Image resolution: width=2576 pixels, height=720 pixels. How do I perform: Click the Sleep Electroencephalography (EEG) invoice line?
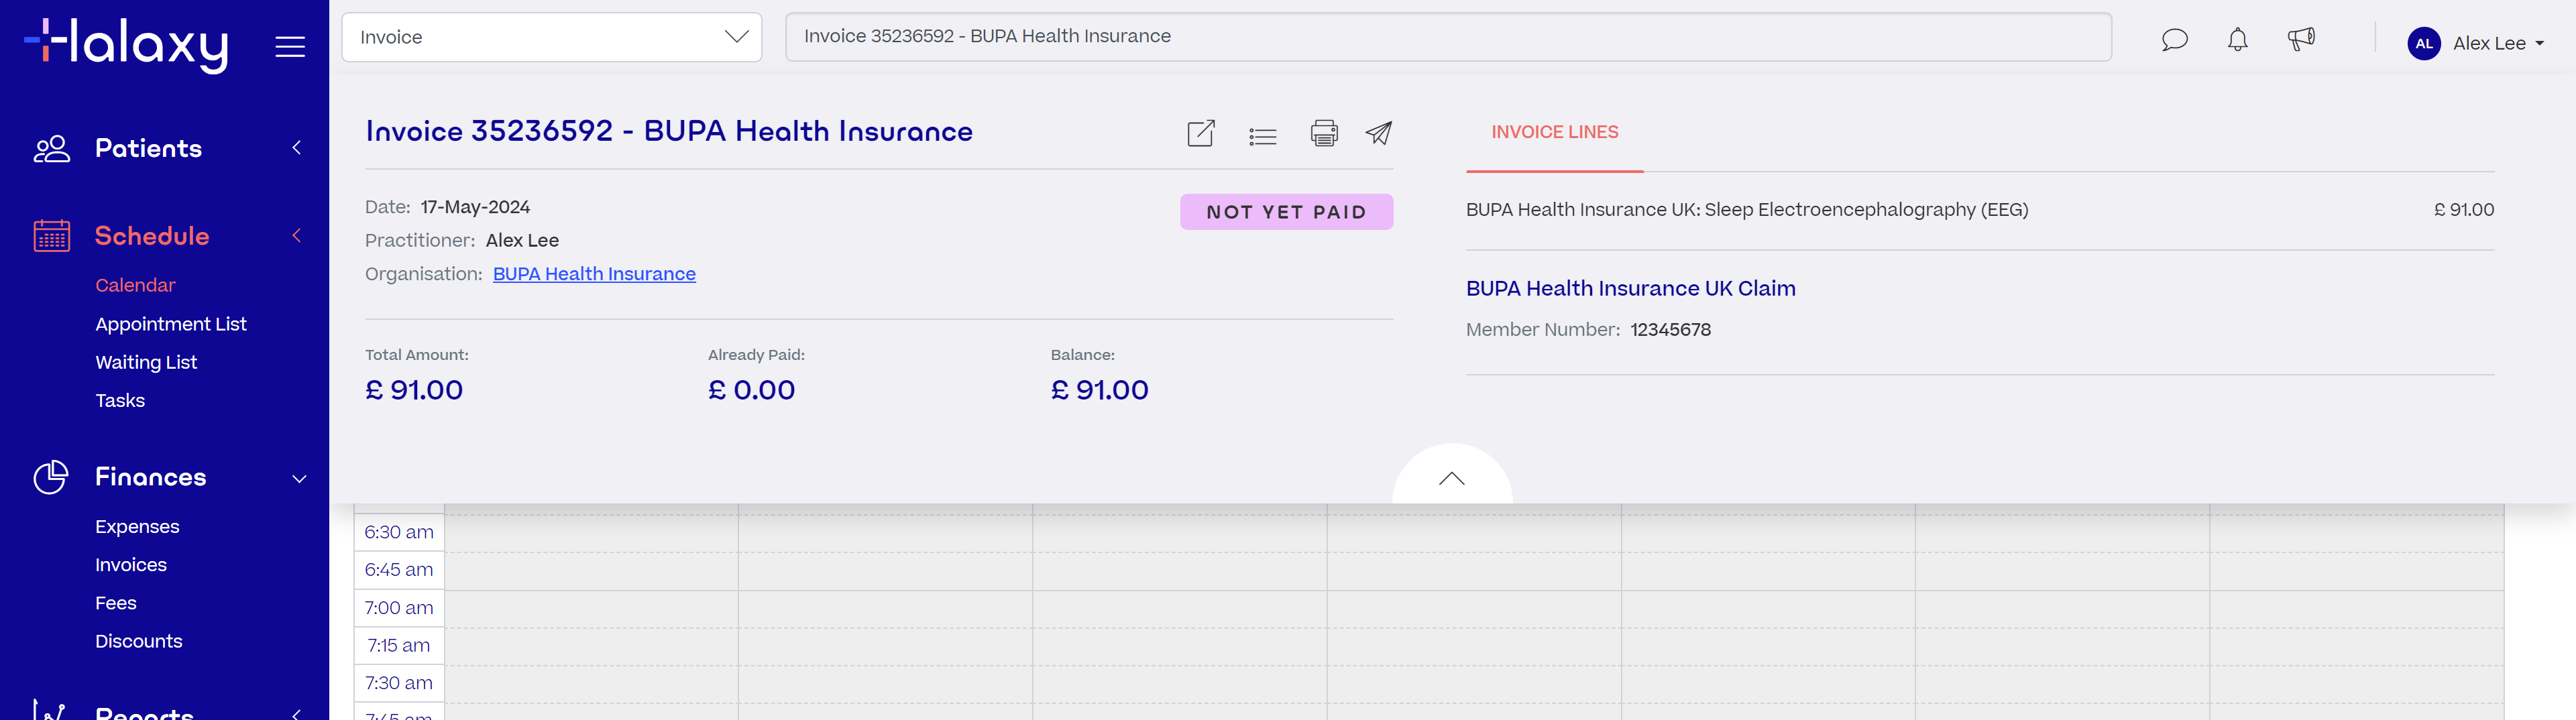click(x=1747, y=210)
